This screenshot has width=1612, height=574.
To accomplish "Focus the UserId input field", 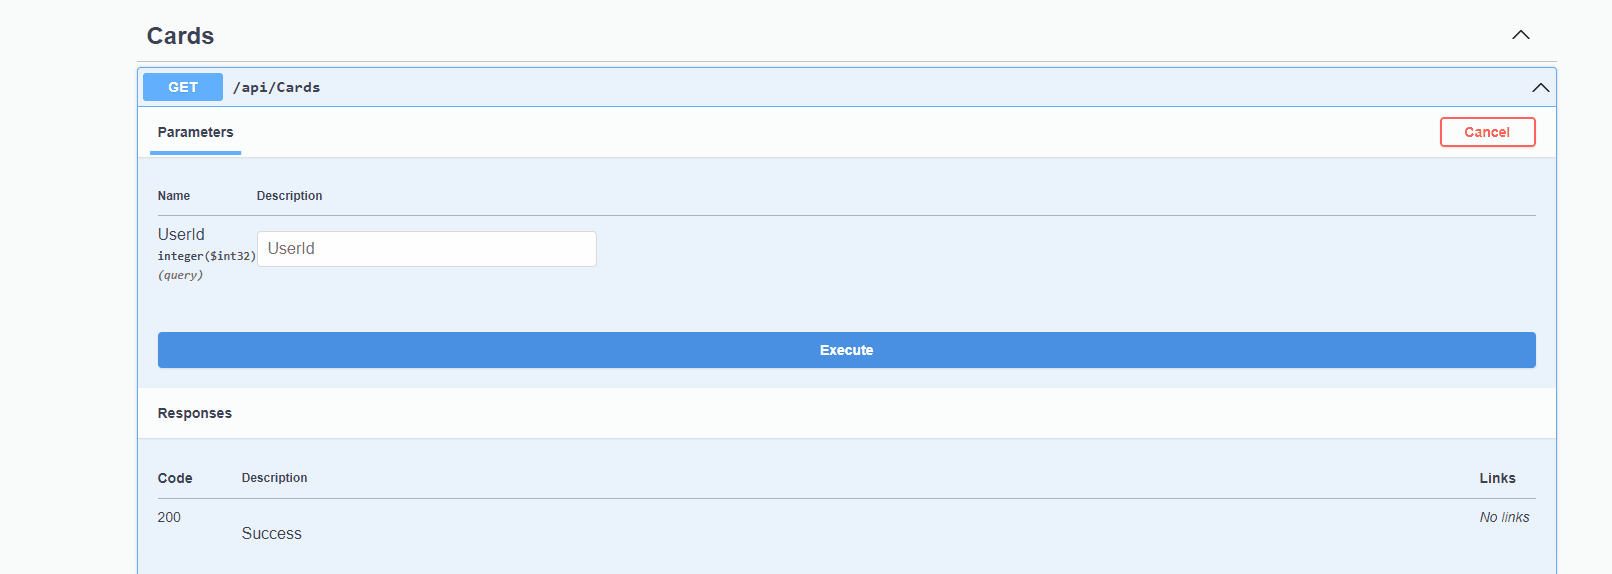I will pyautogui.click(x=427, y=249).
